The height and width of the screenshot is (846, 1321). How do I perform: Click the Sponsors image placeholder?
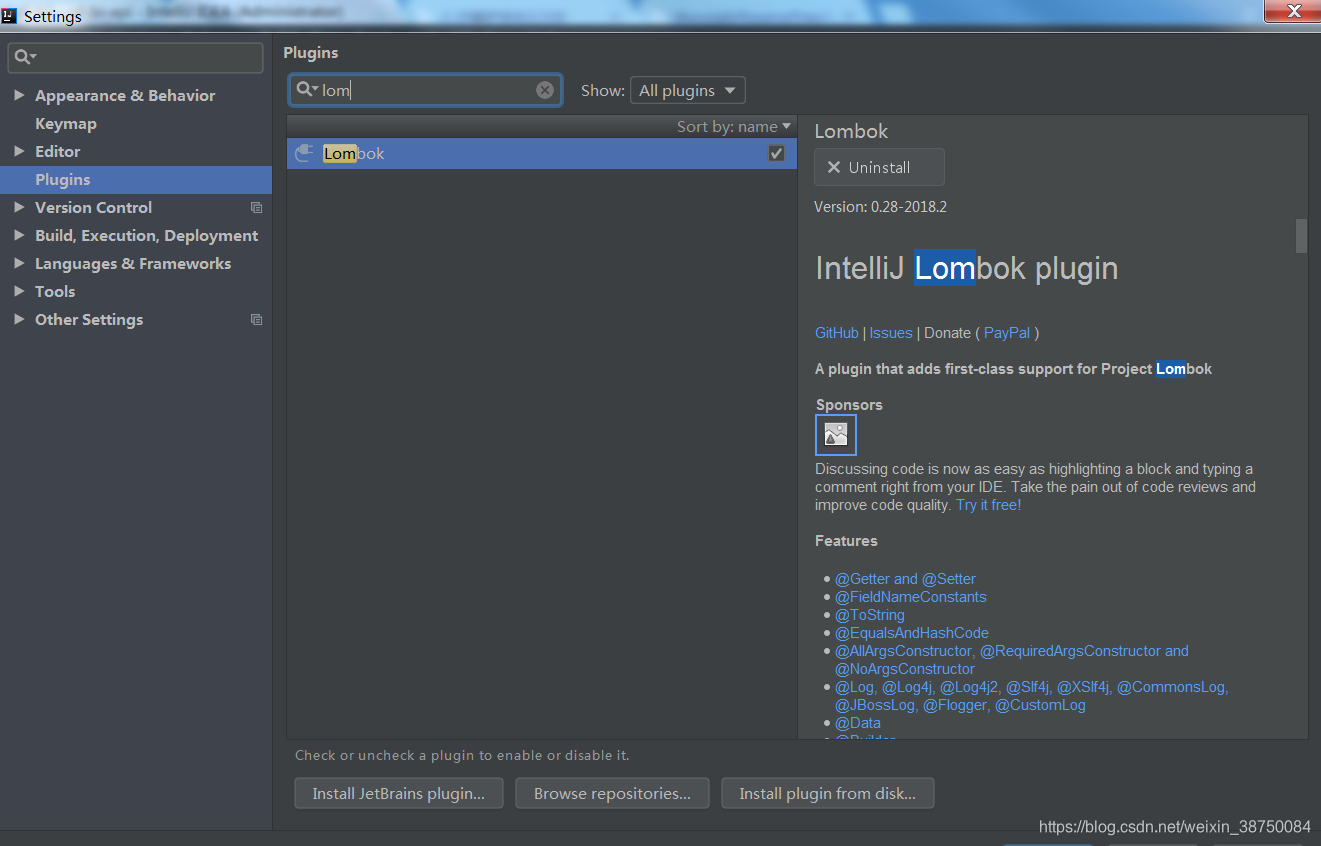pos(835,434)
